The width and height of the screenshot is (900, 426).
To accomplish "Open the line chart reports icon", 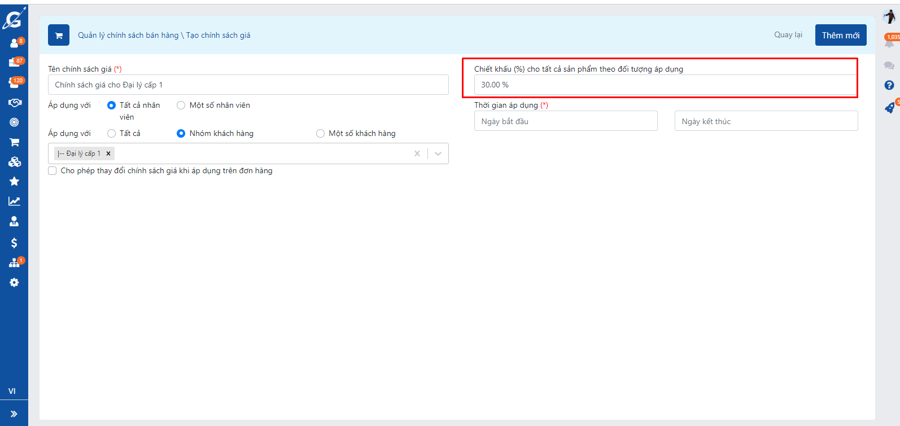I will click(14, 201).
